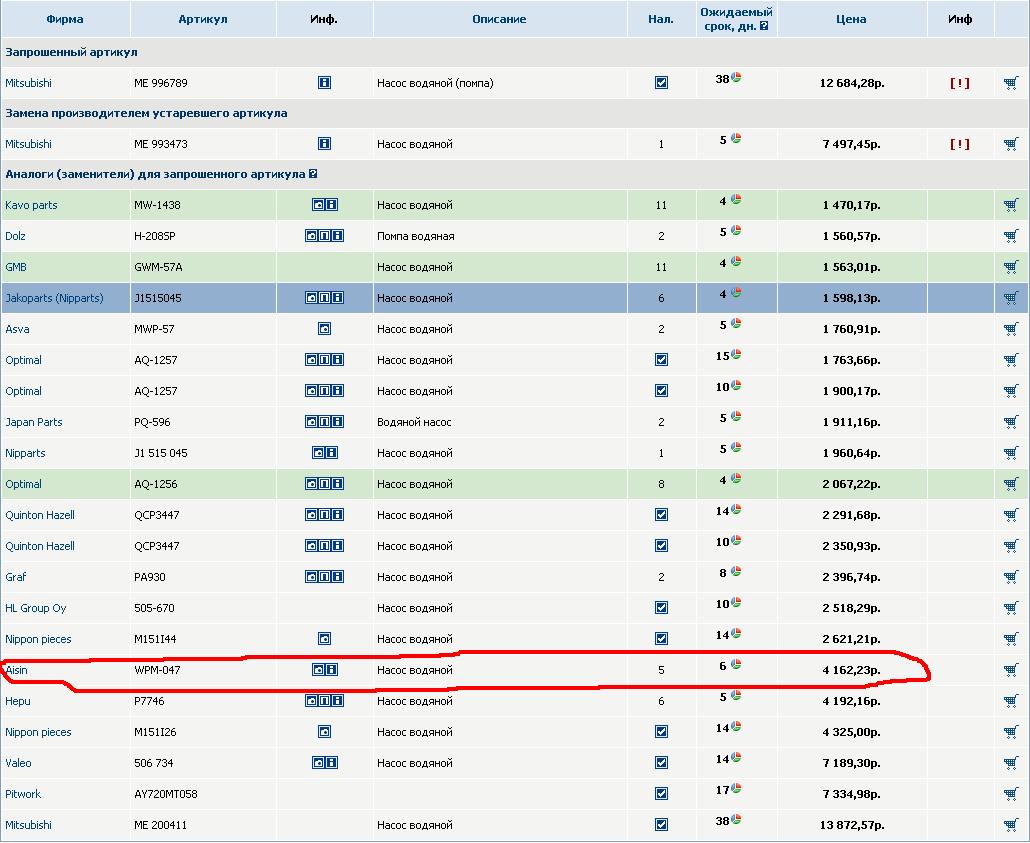This screenshot has width=1030, height=843.
Task: Add Aisin WPM-047 to the cart
Action: (x=1011, y=670)
